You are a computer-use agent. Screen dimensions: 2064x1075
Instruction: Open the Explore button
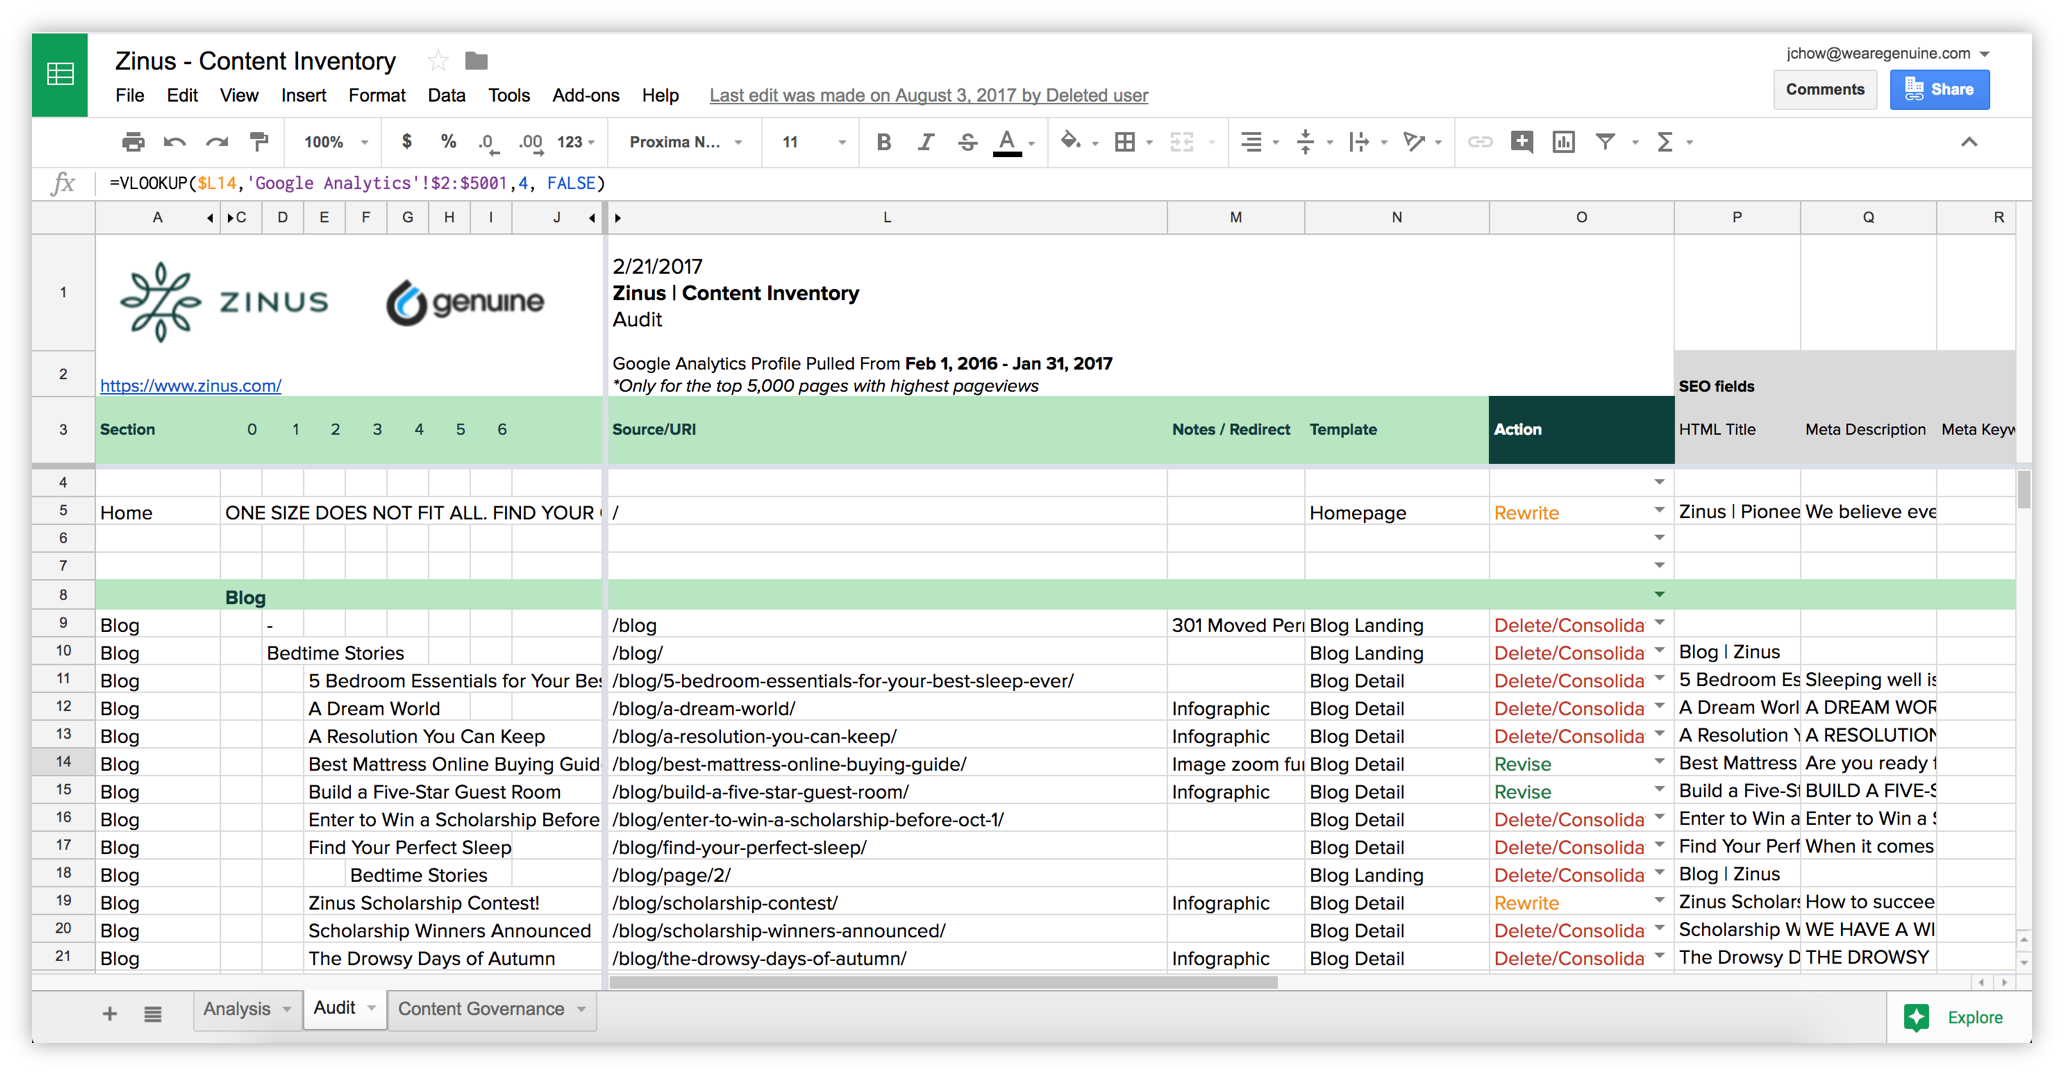click(1953, 1017)
